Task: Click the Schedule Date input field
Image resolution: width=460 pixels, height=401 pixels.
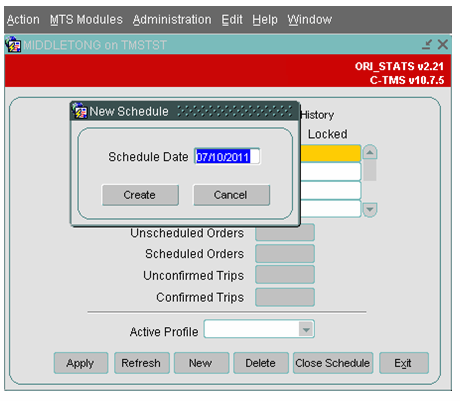Action: coord(227,157)
